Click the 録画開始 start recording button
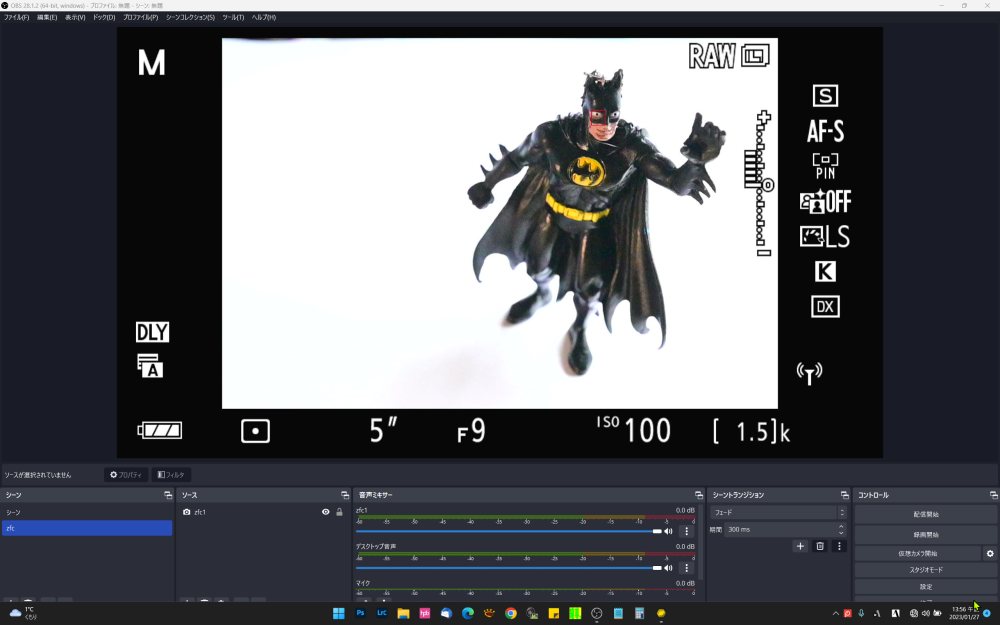The image size is (1000, 625). (926, 534)
